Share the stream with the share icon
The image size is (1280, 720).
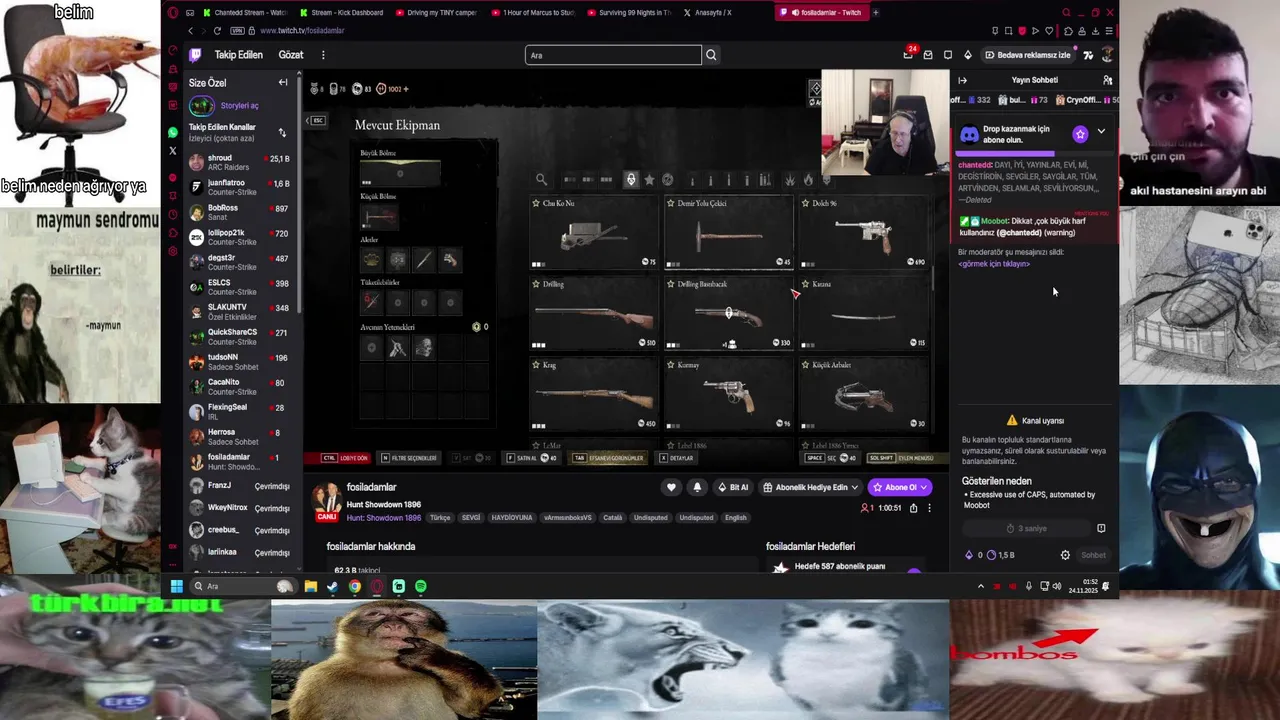913,508
